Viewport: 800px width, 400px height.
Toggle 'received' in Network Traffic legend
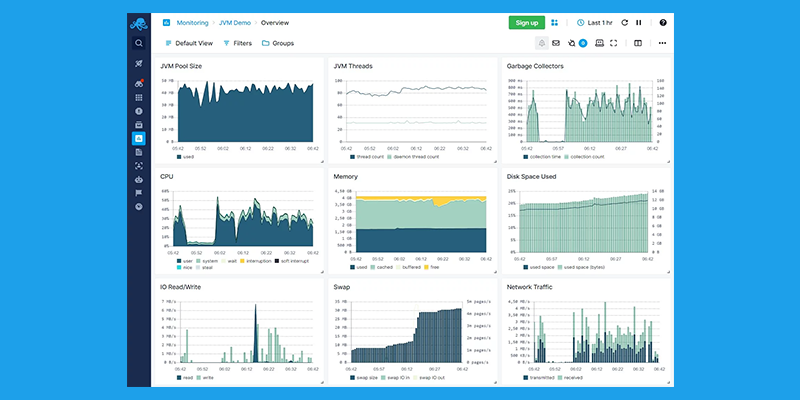coord(571,378)
